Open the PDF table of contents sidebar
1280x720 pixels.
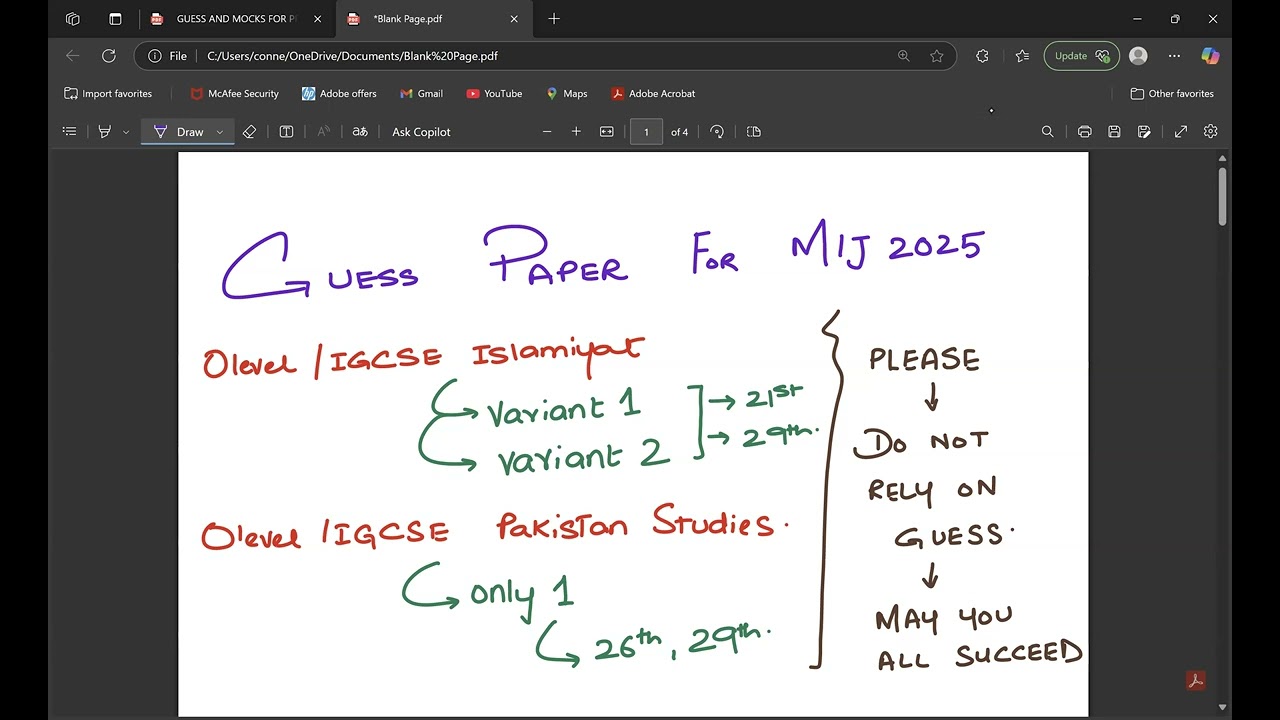(x=69, y=131)
